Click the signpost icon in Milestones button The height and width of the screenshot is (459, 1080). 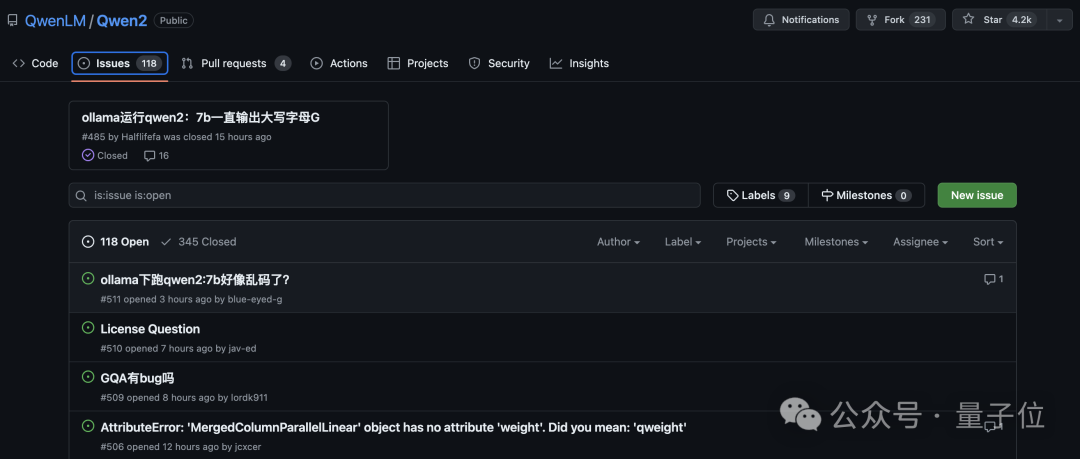click(x=827, y=196)
